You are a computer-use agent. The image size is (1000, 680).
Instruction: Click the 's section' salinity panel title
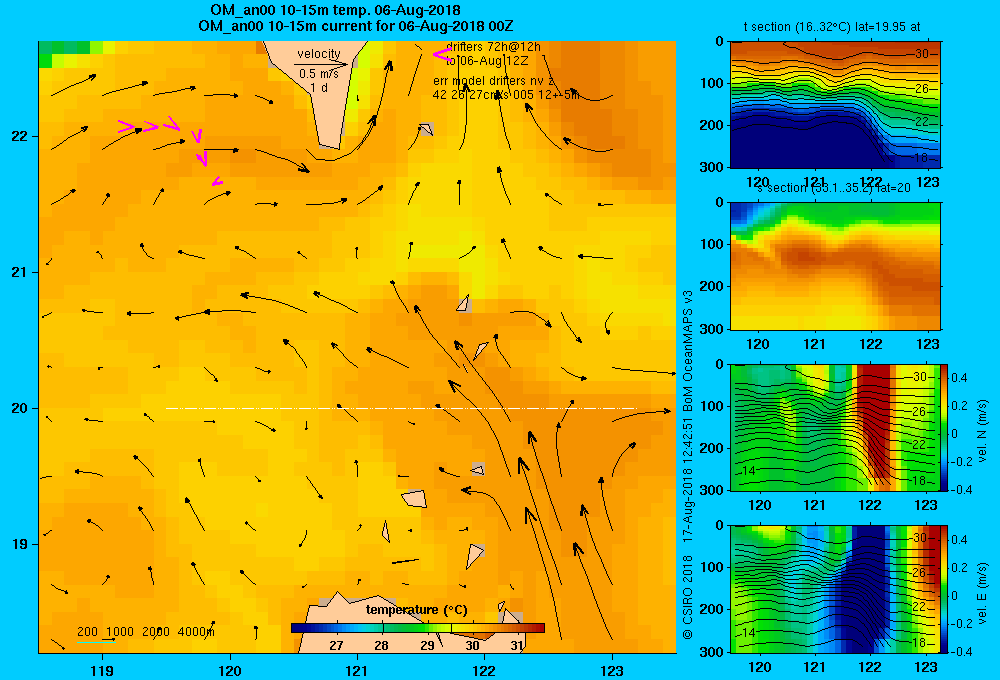834,188
